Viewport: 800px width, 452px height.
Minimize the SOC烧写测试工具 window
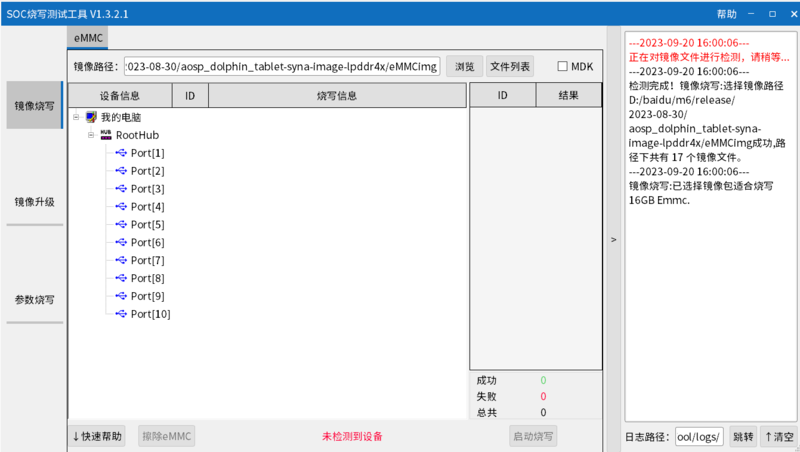tap(751, 14)
